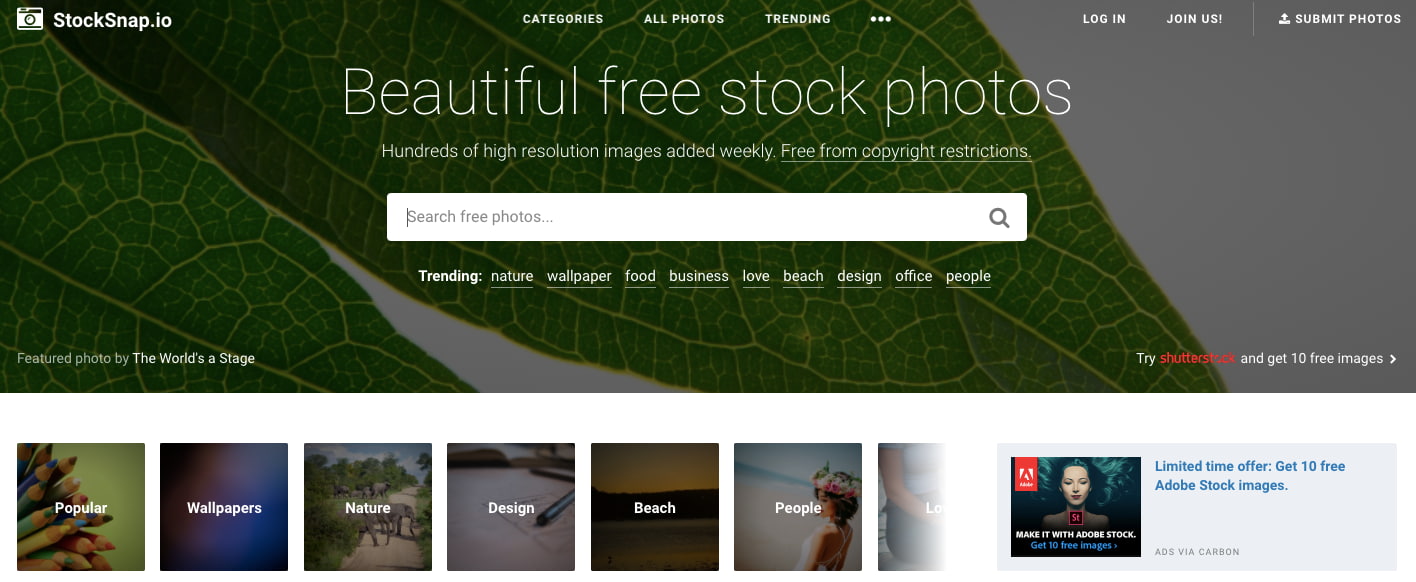Open the People category thumbnail
Viewport: 1416px width, 582px height.
click(x=798, y=507)
